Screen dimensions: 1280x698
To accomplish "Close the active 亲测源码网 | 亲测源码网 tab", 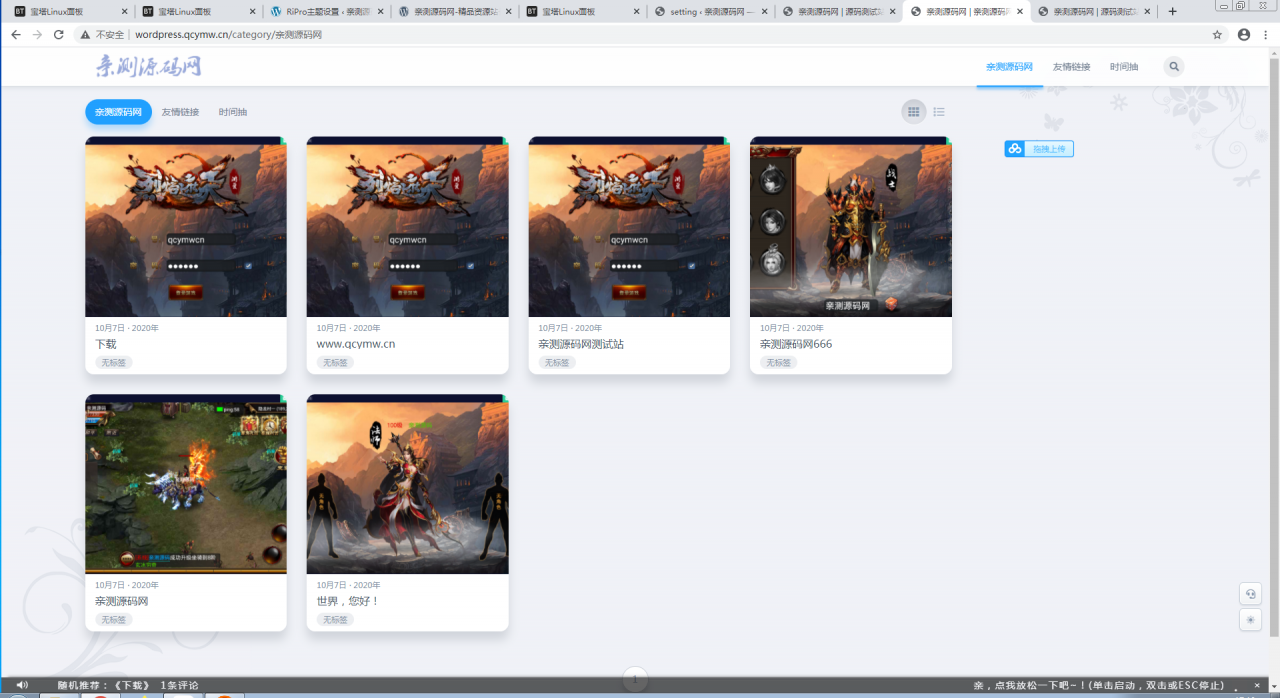I will pos(1019,12).
